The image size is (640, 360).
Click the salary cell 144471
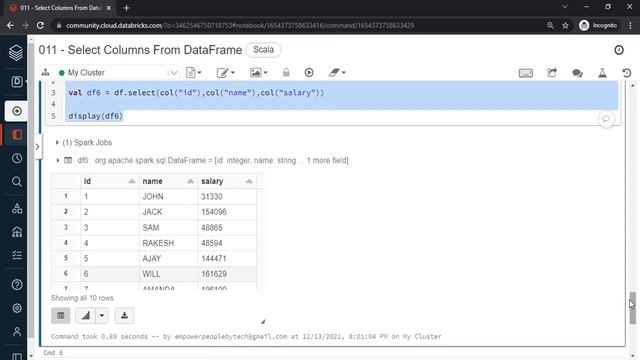pos(227,258)
